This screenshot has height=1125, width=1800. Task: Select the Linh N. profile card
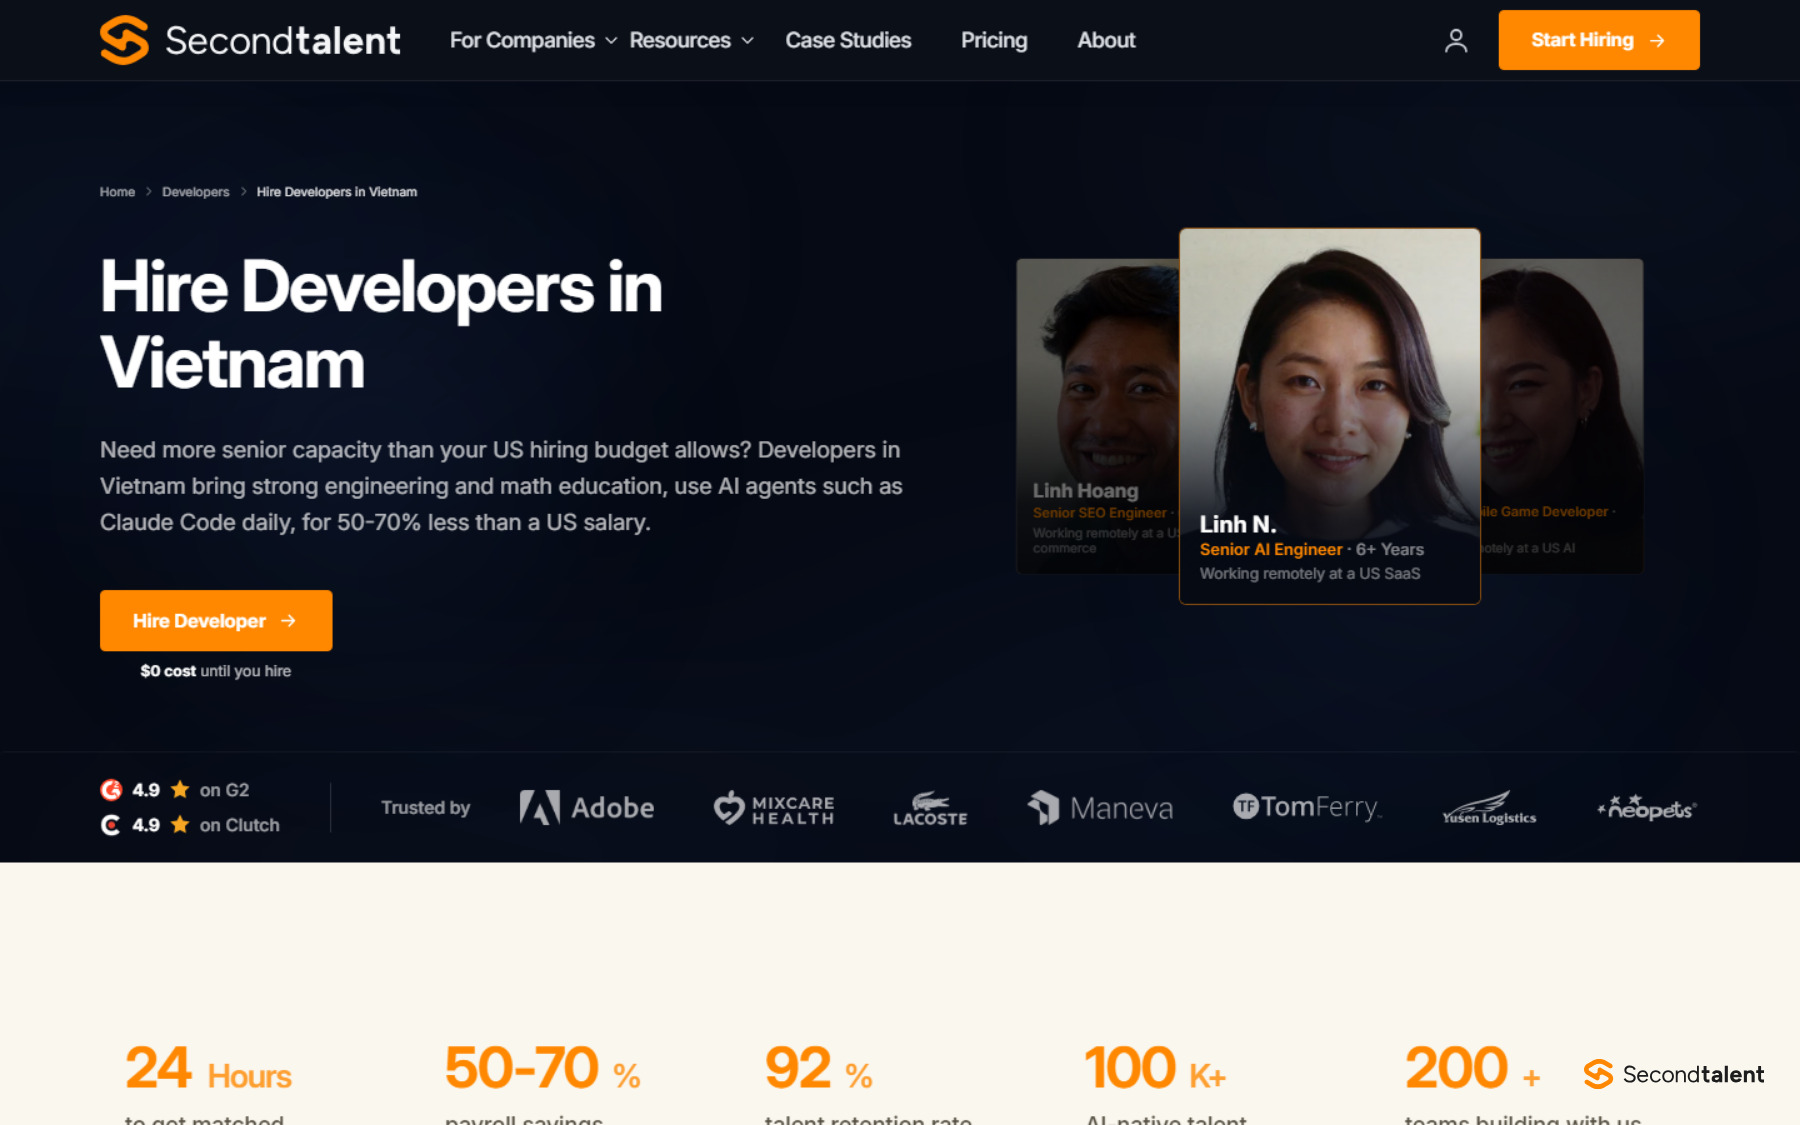coord(1330,416)
